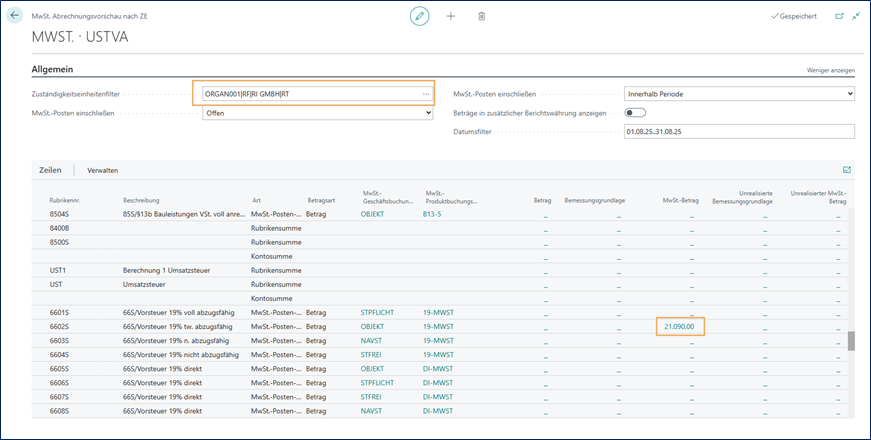Image resolution: width=871 pixels, height=440 pixels.
Task: Click OBJEKT link in row 6602S
Action: [372, 326]
